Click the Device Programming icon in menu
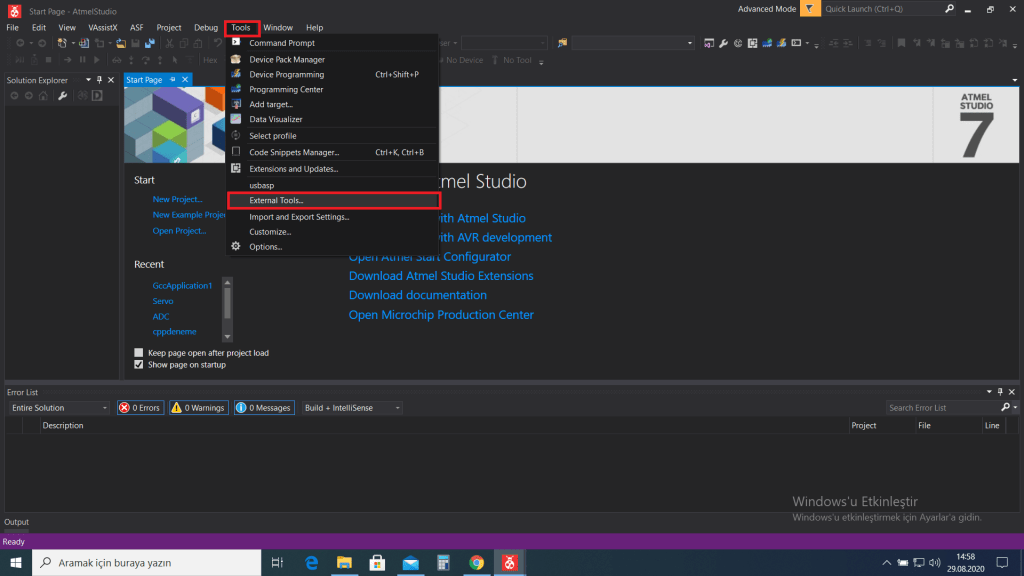 236,75
